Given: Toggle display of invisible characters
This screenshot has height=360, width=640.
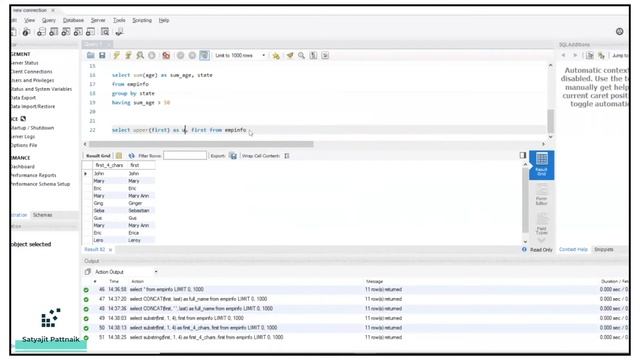Looking at the screenshot, I should click(313, 56).
